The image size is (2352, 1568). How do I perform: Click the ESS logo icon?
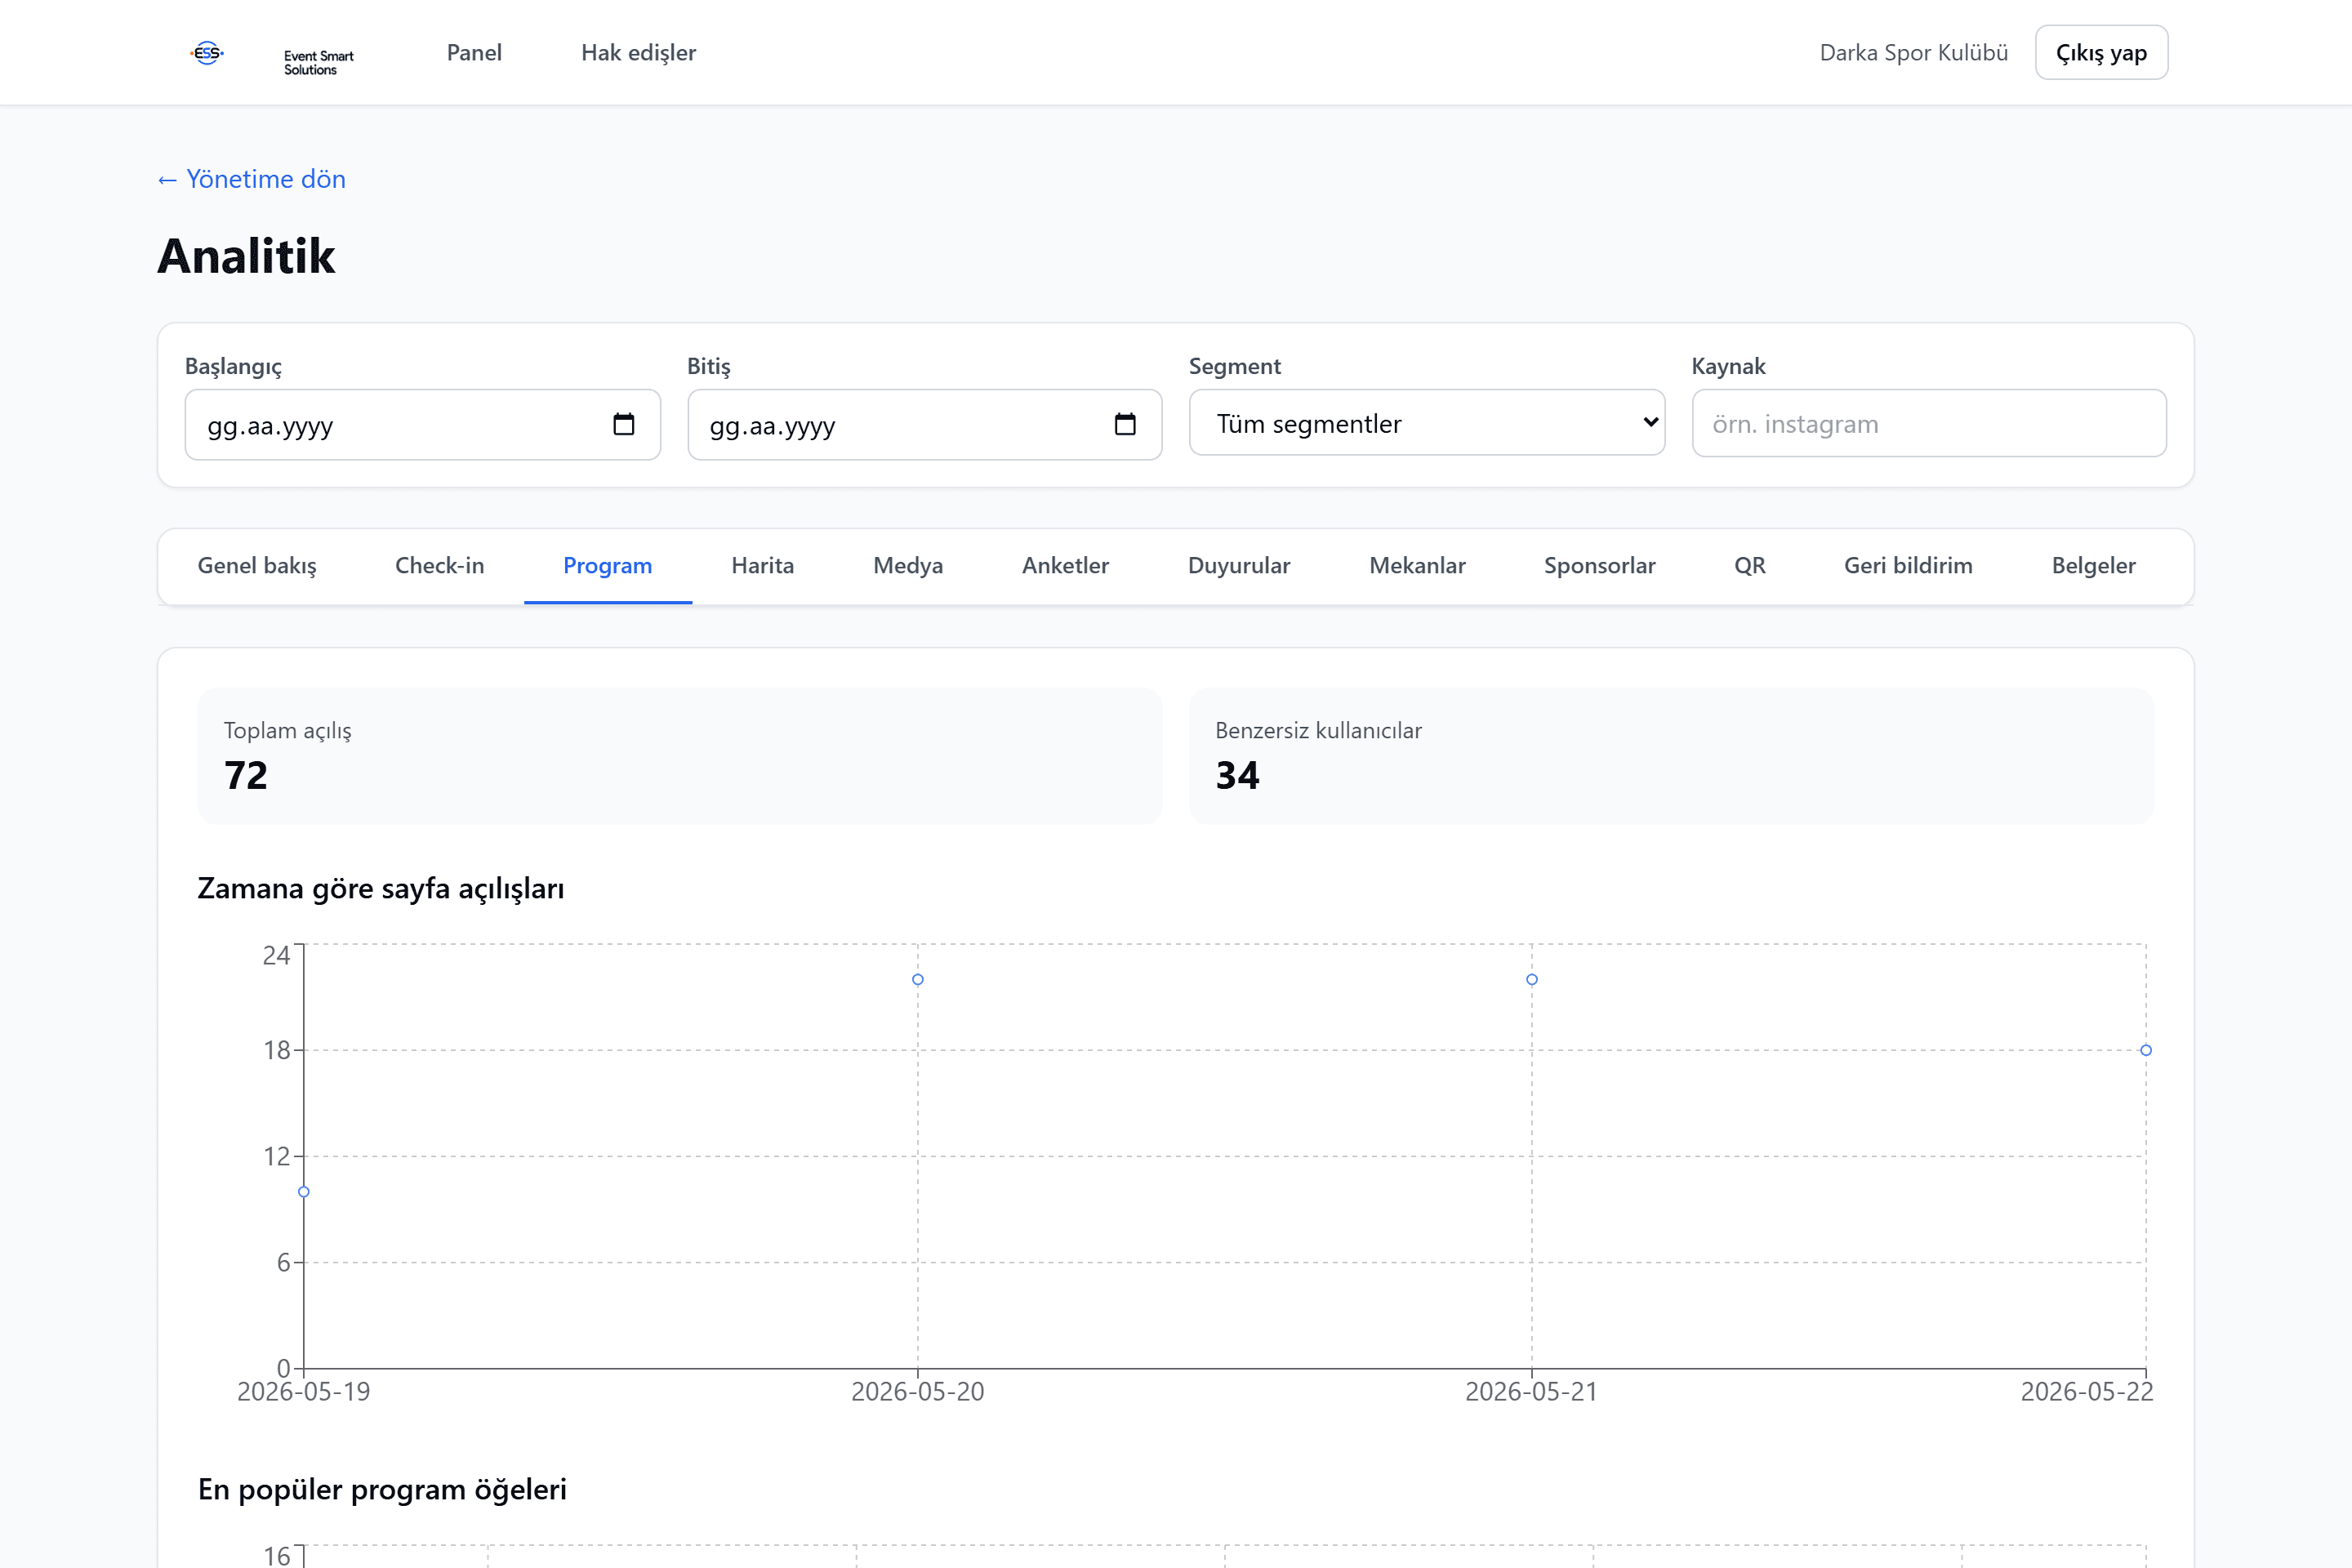point(207,53)
